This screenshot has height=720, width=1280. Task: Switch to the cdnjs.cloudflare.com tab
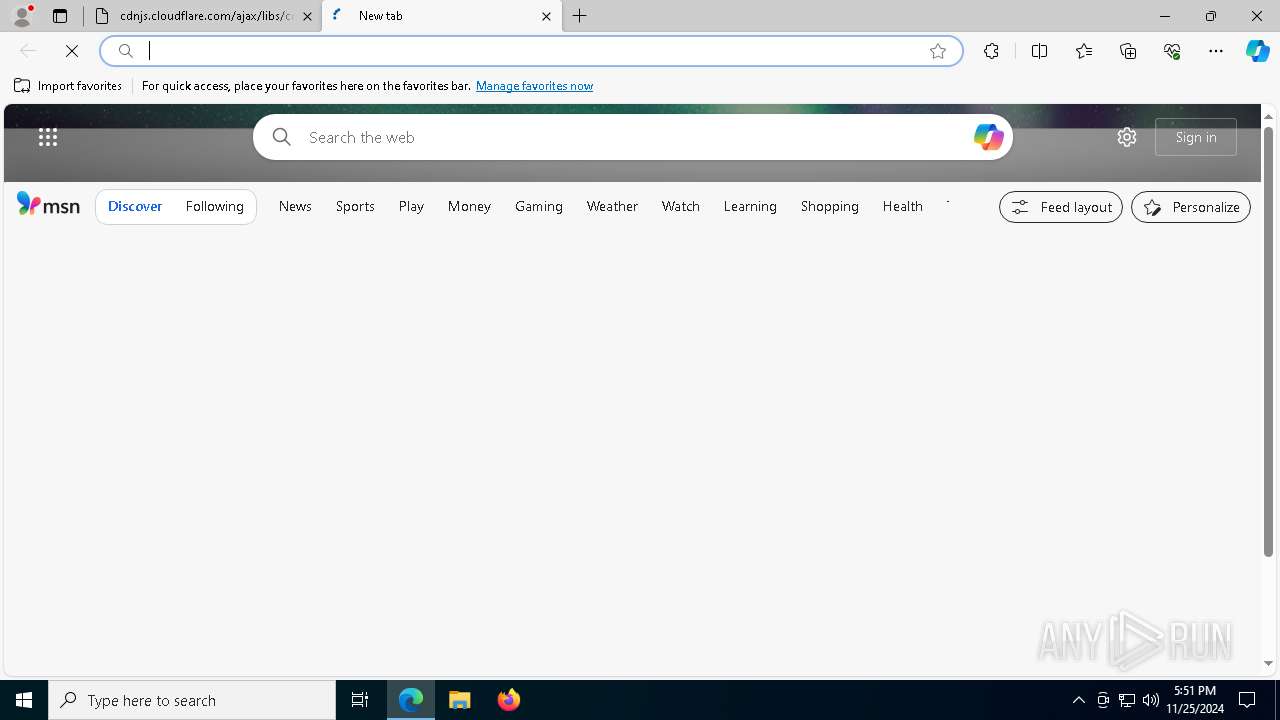[x=203, y=16]
